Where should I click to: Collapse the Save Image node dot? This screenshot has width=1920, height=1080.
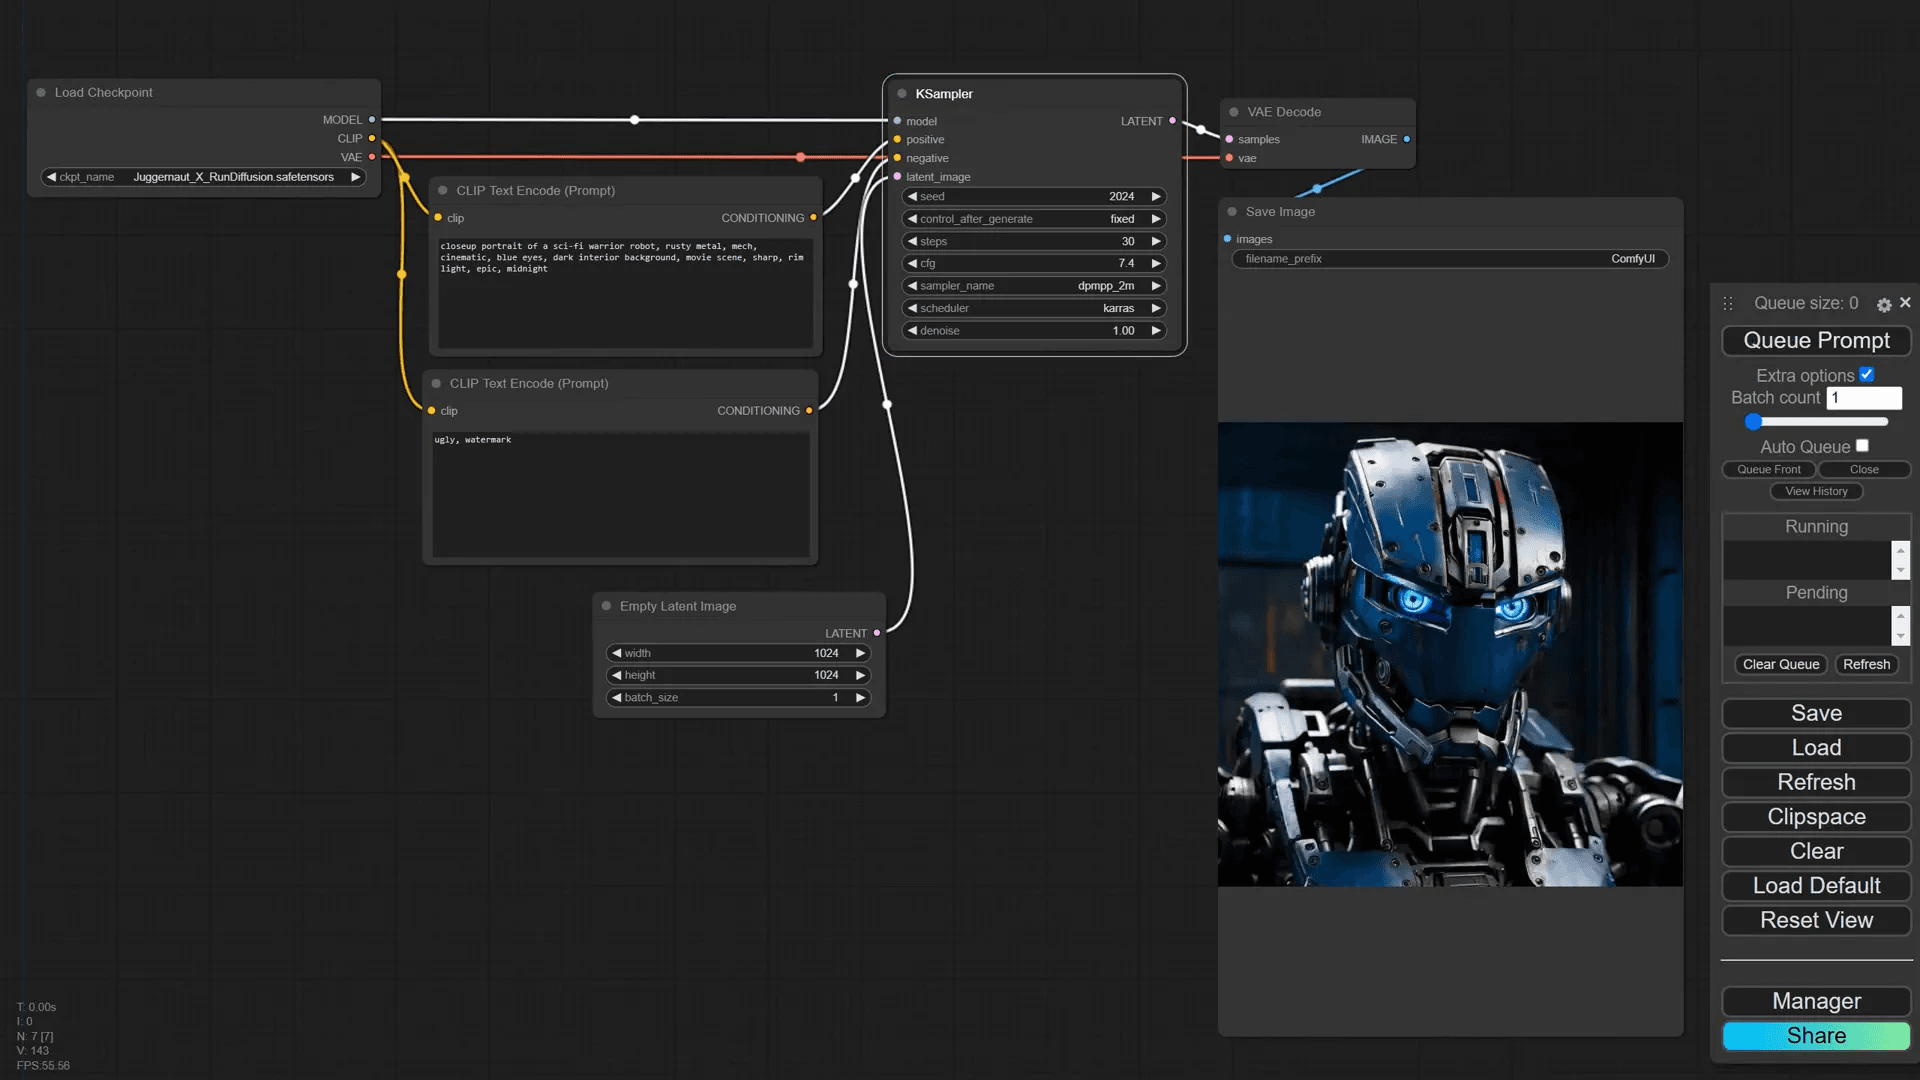tap(1232, 212)
